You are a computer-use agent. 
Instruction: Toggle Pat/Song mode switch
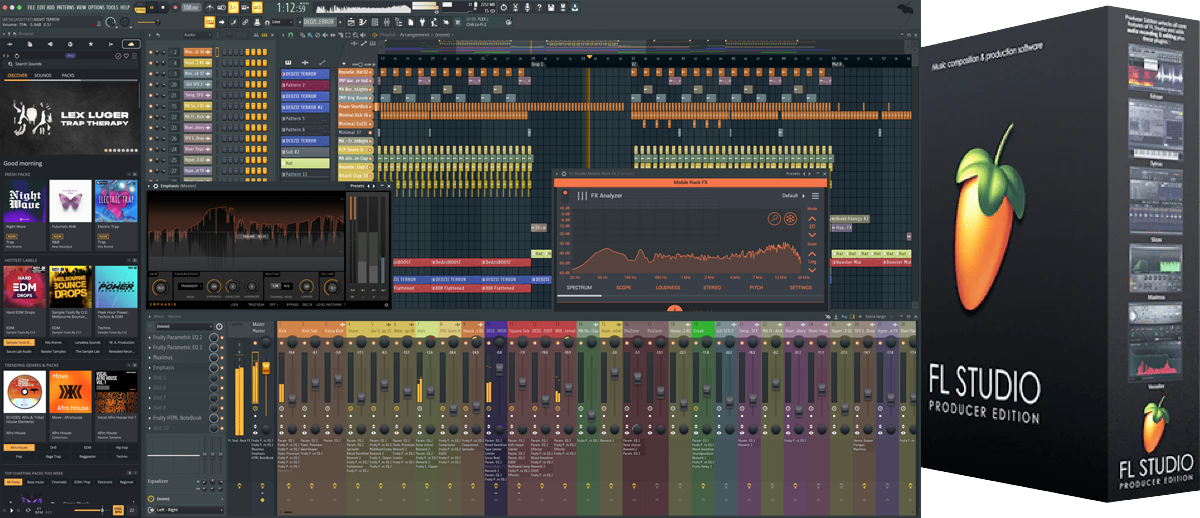(x=139, y=7)
